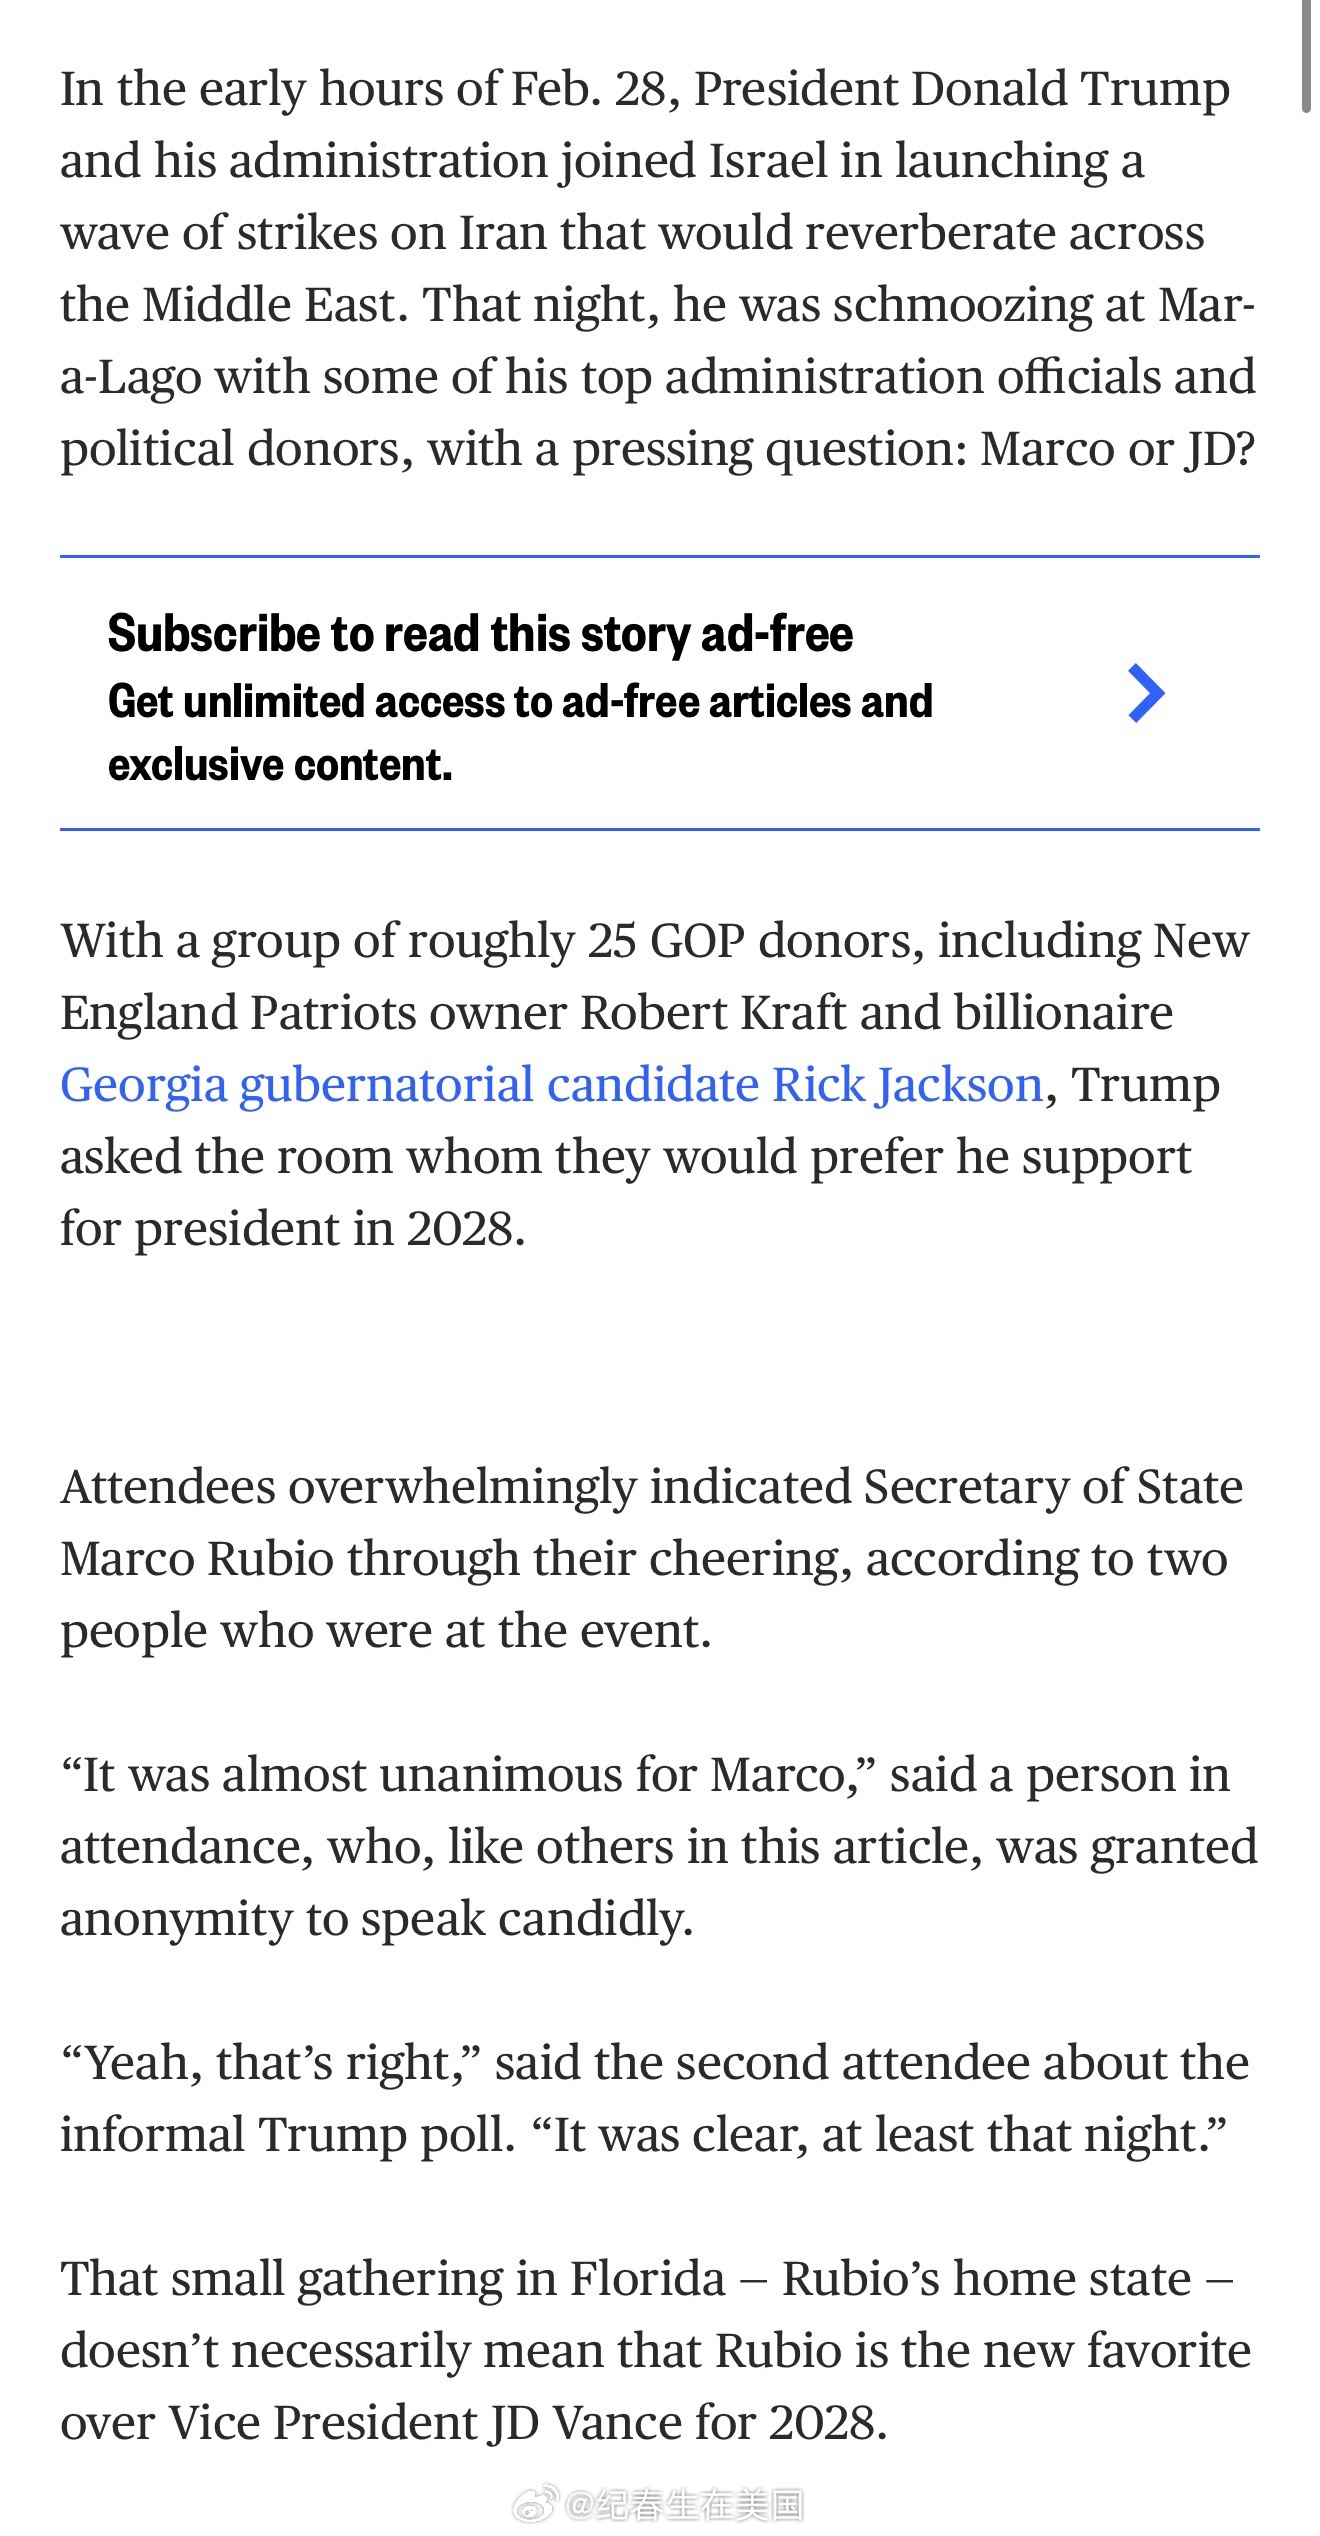This screenshot has width=1320, height=2536.
Task: Click the paragraph beginning 'With a group of roughly'
Action: pos(655,1085)
